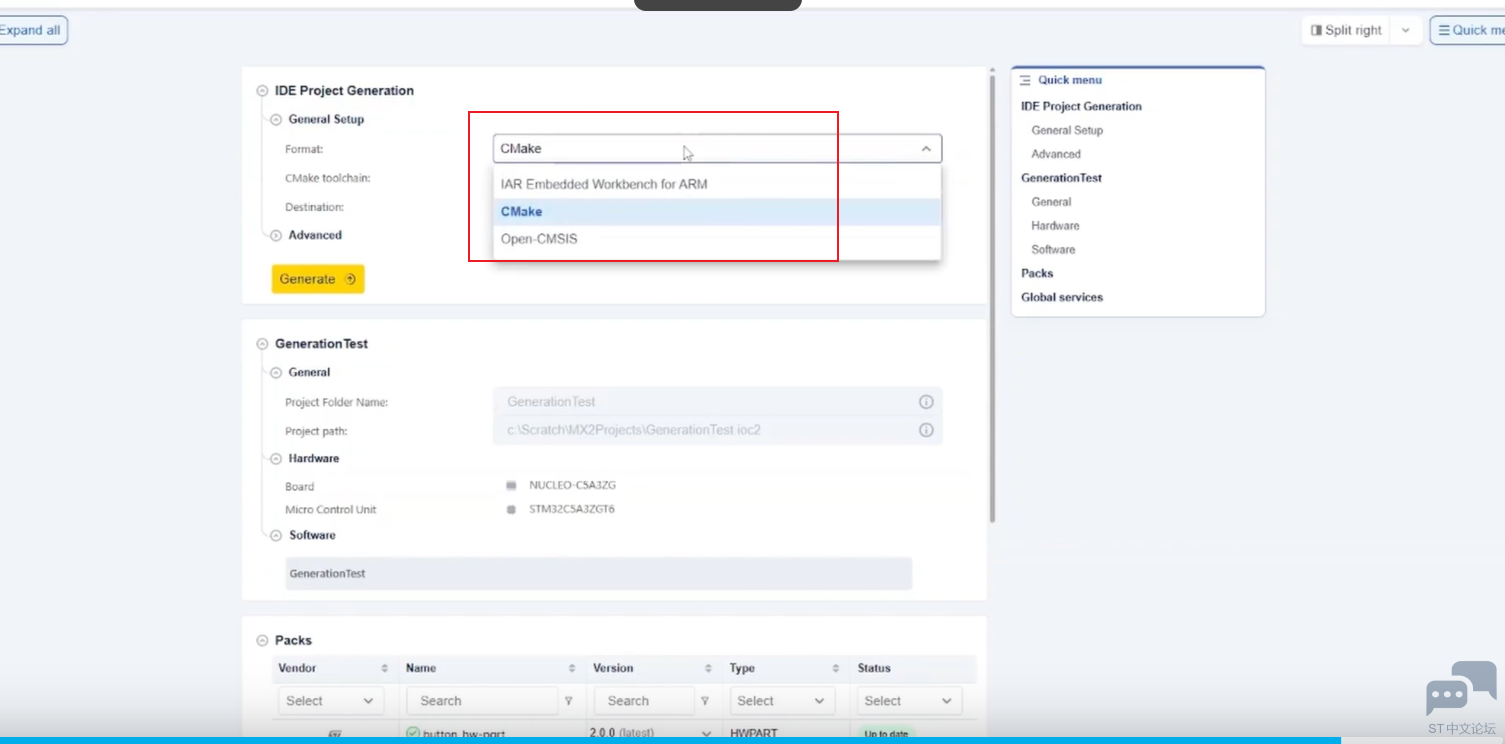
Task: Click Name column sort icon
Action: pyautogui.click(x=572, y=668)
